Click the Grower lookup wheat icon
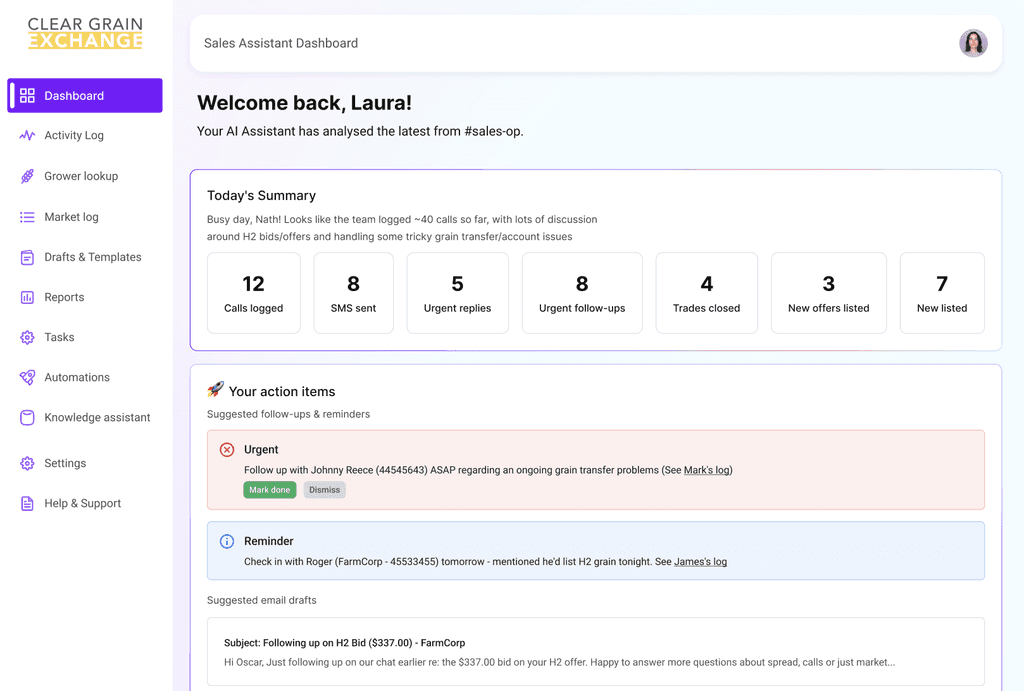The height and width of the screenshot is (691, 1024). click(x=27, y=176)
